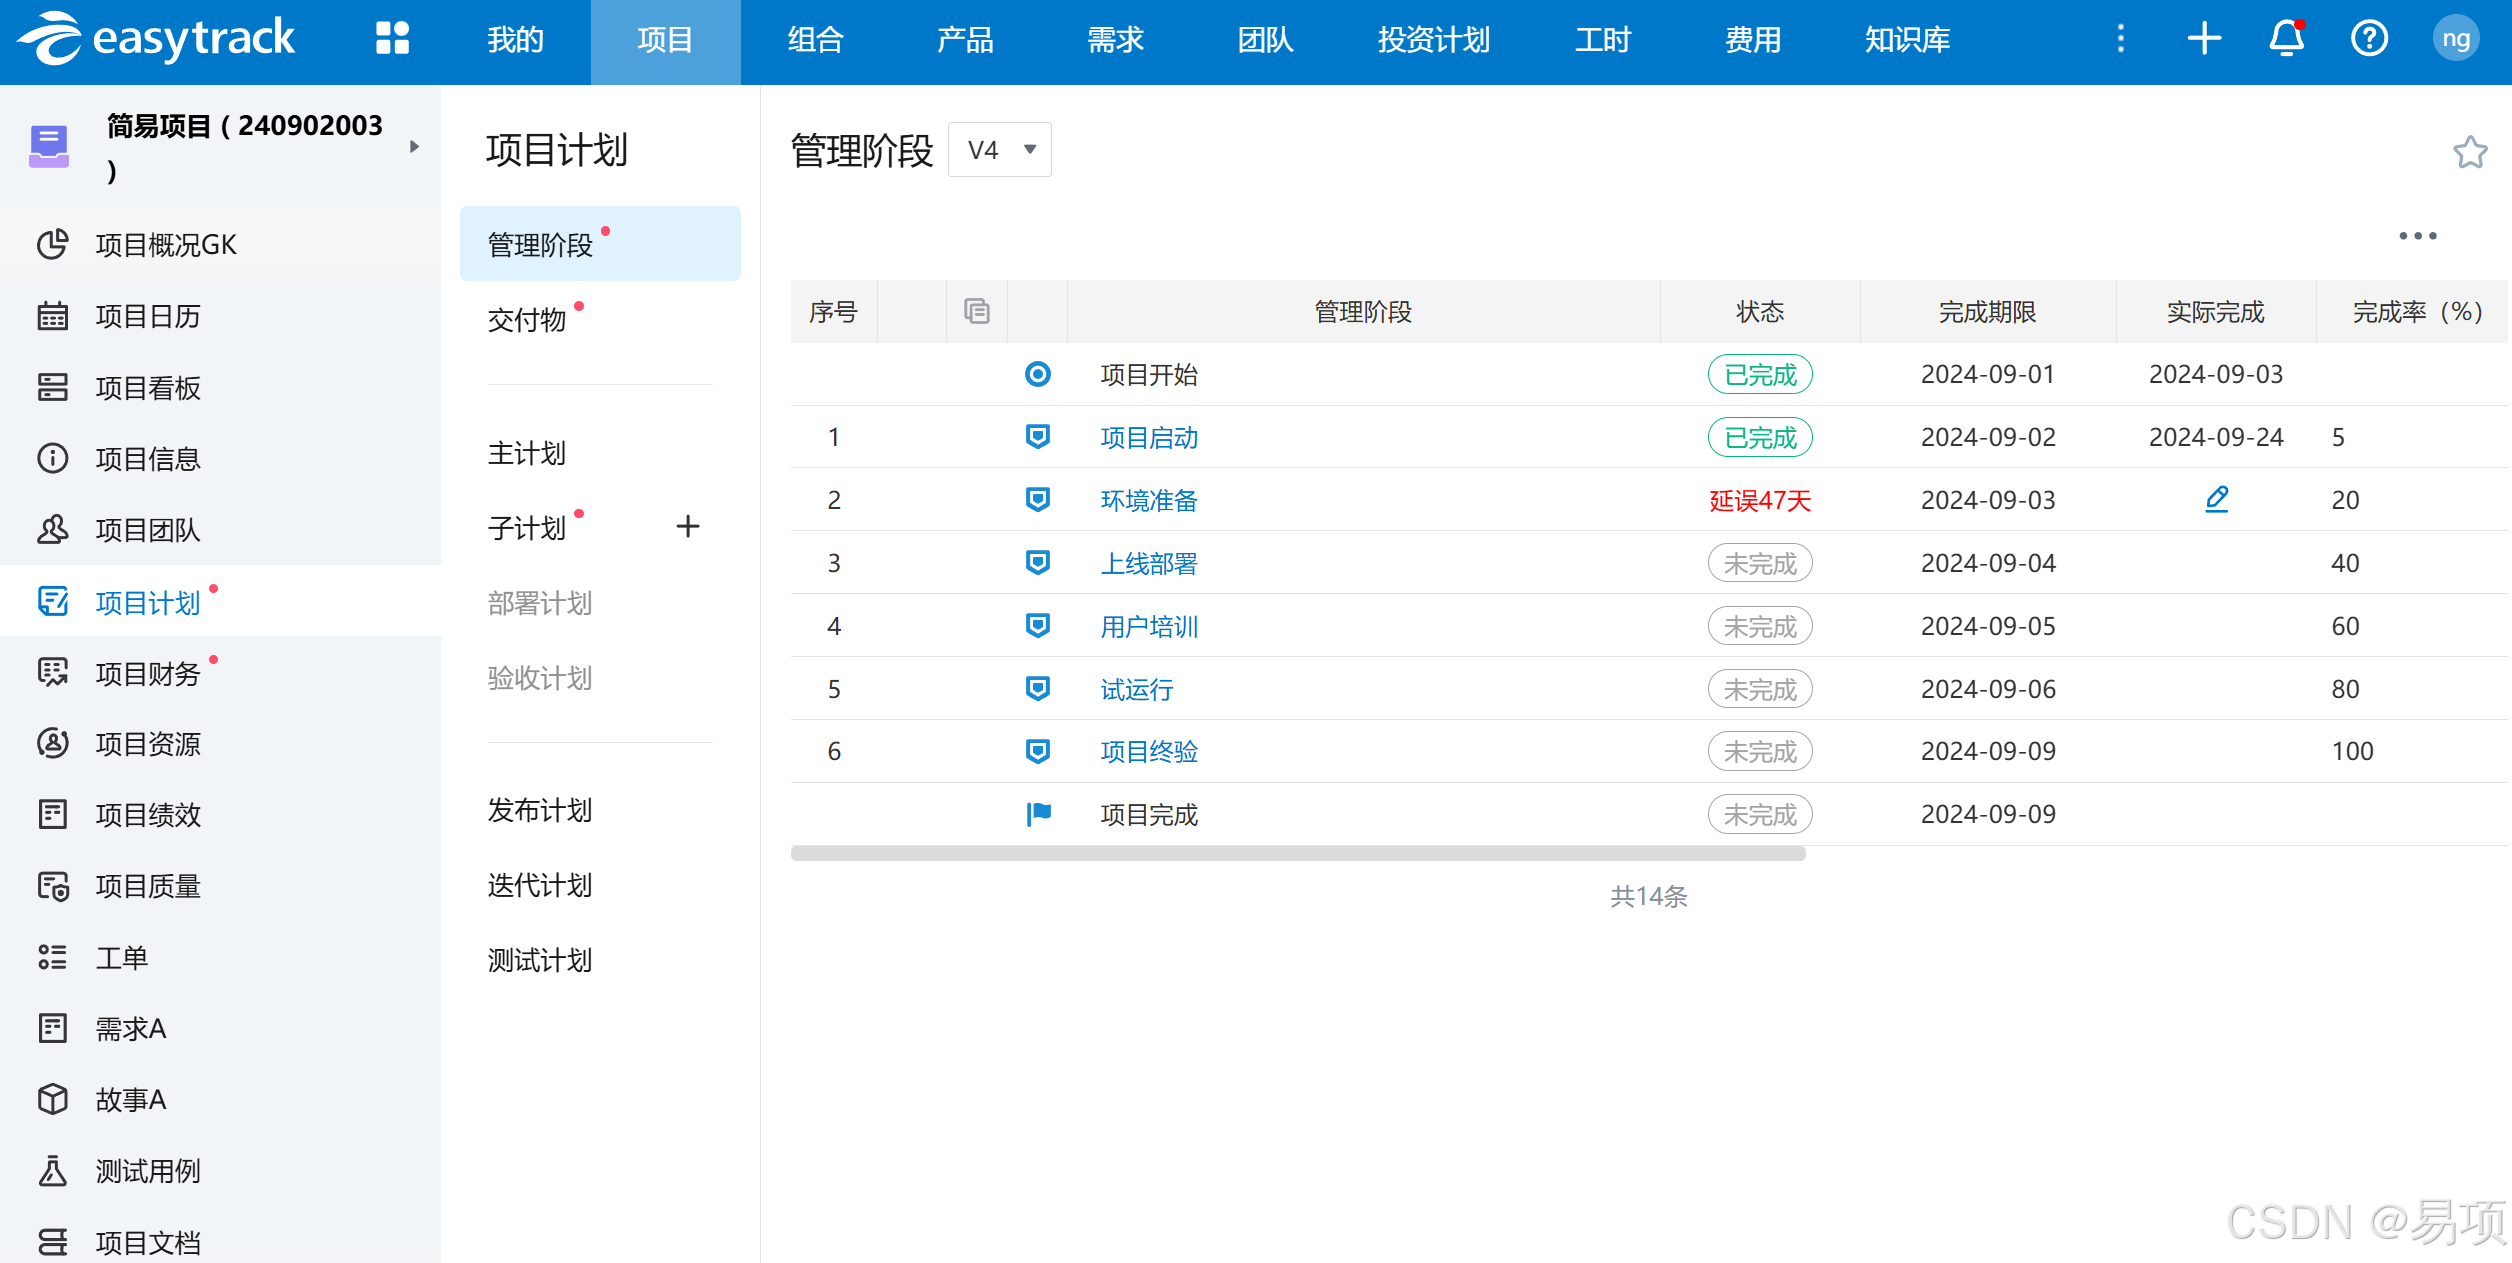Click the copy icon in table header
Screen dimensions: 2512x1263
coord(976,311)
